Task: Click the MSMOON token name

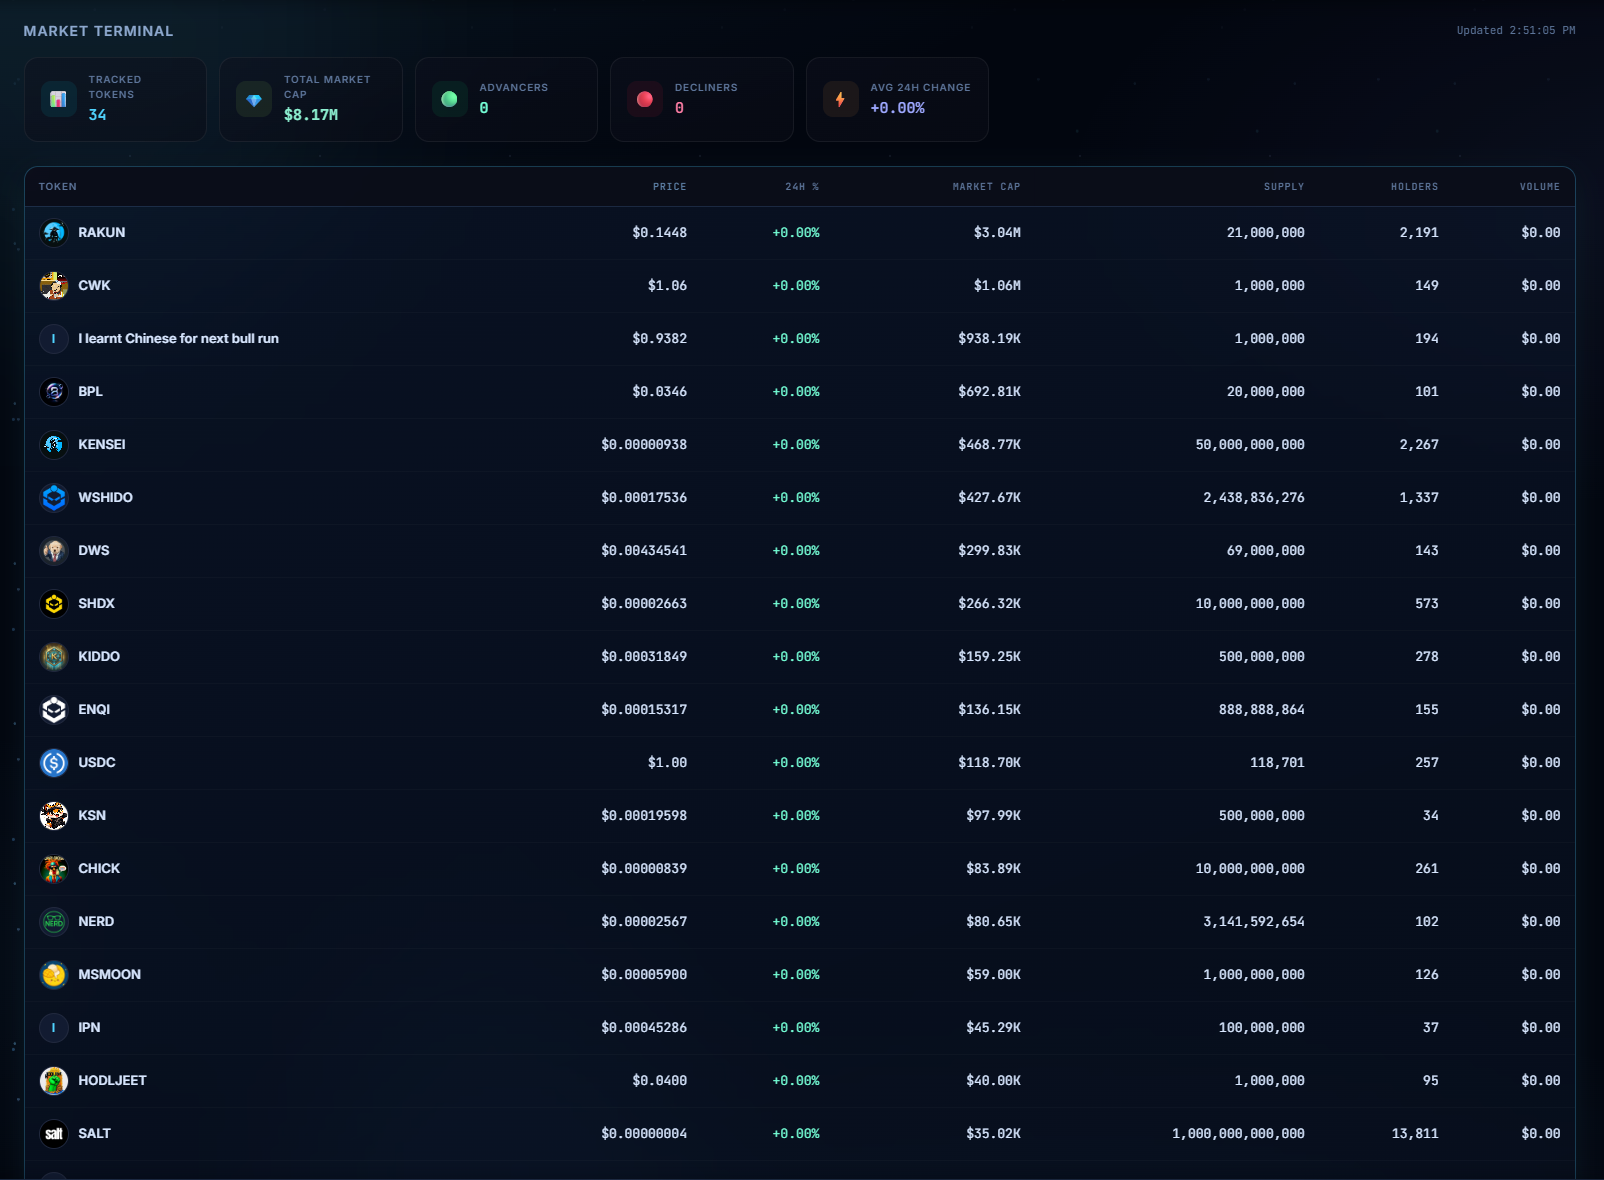Action: coord(109,974)
